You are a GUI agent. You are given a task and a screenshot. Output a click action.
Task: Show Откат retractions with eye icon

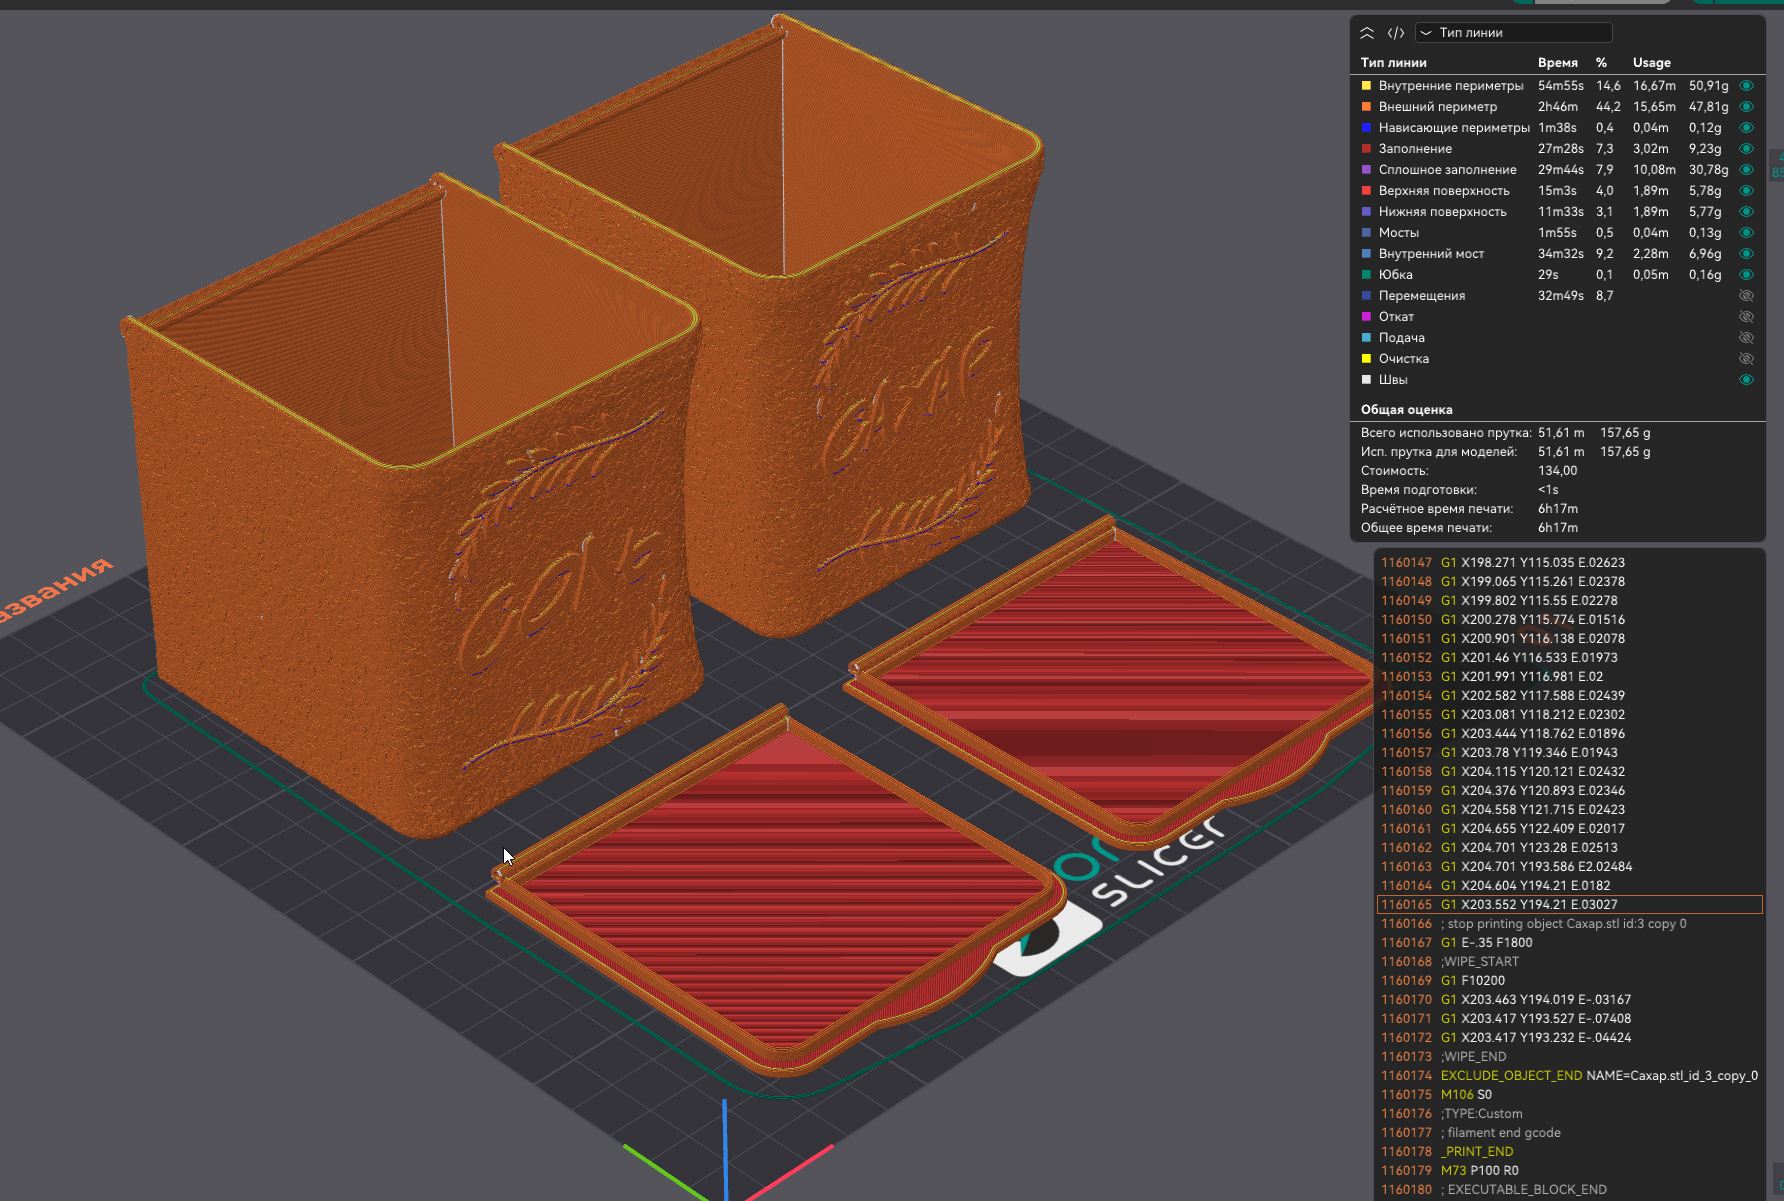1747,317
